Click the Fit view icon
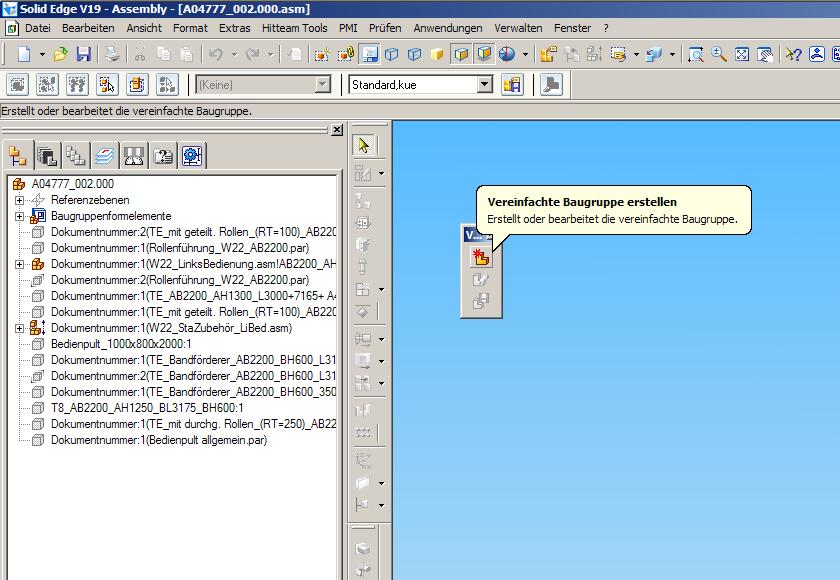Viewport: 840px width, 580px height. point(742,54)
